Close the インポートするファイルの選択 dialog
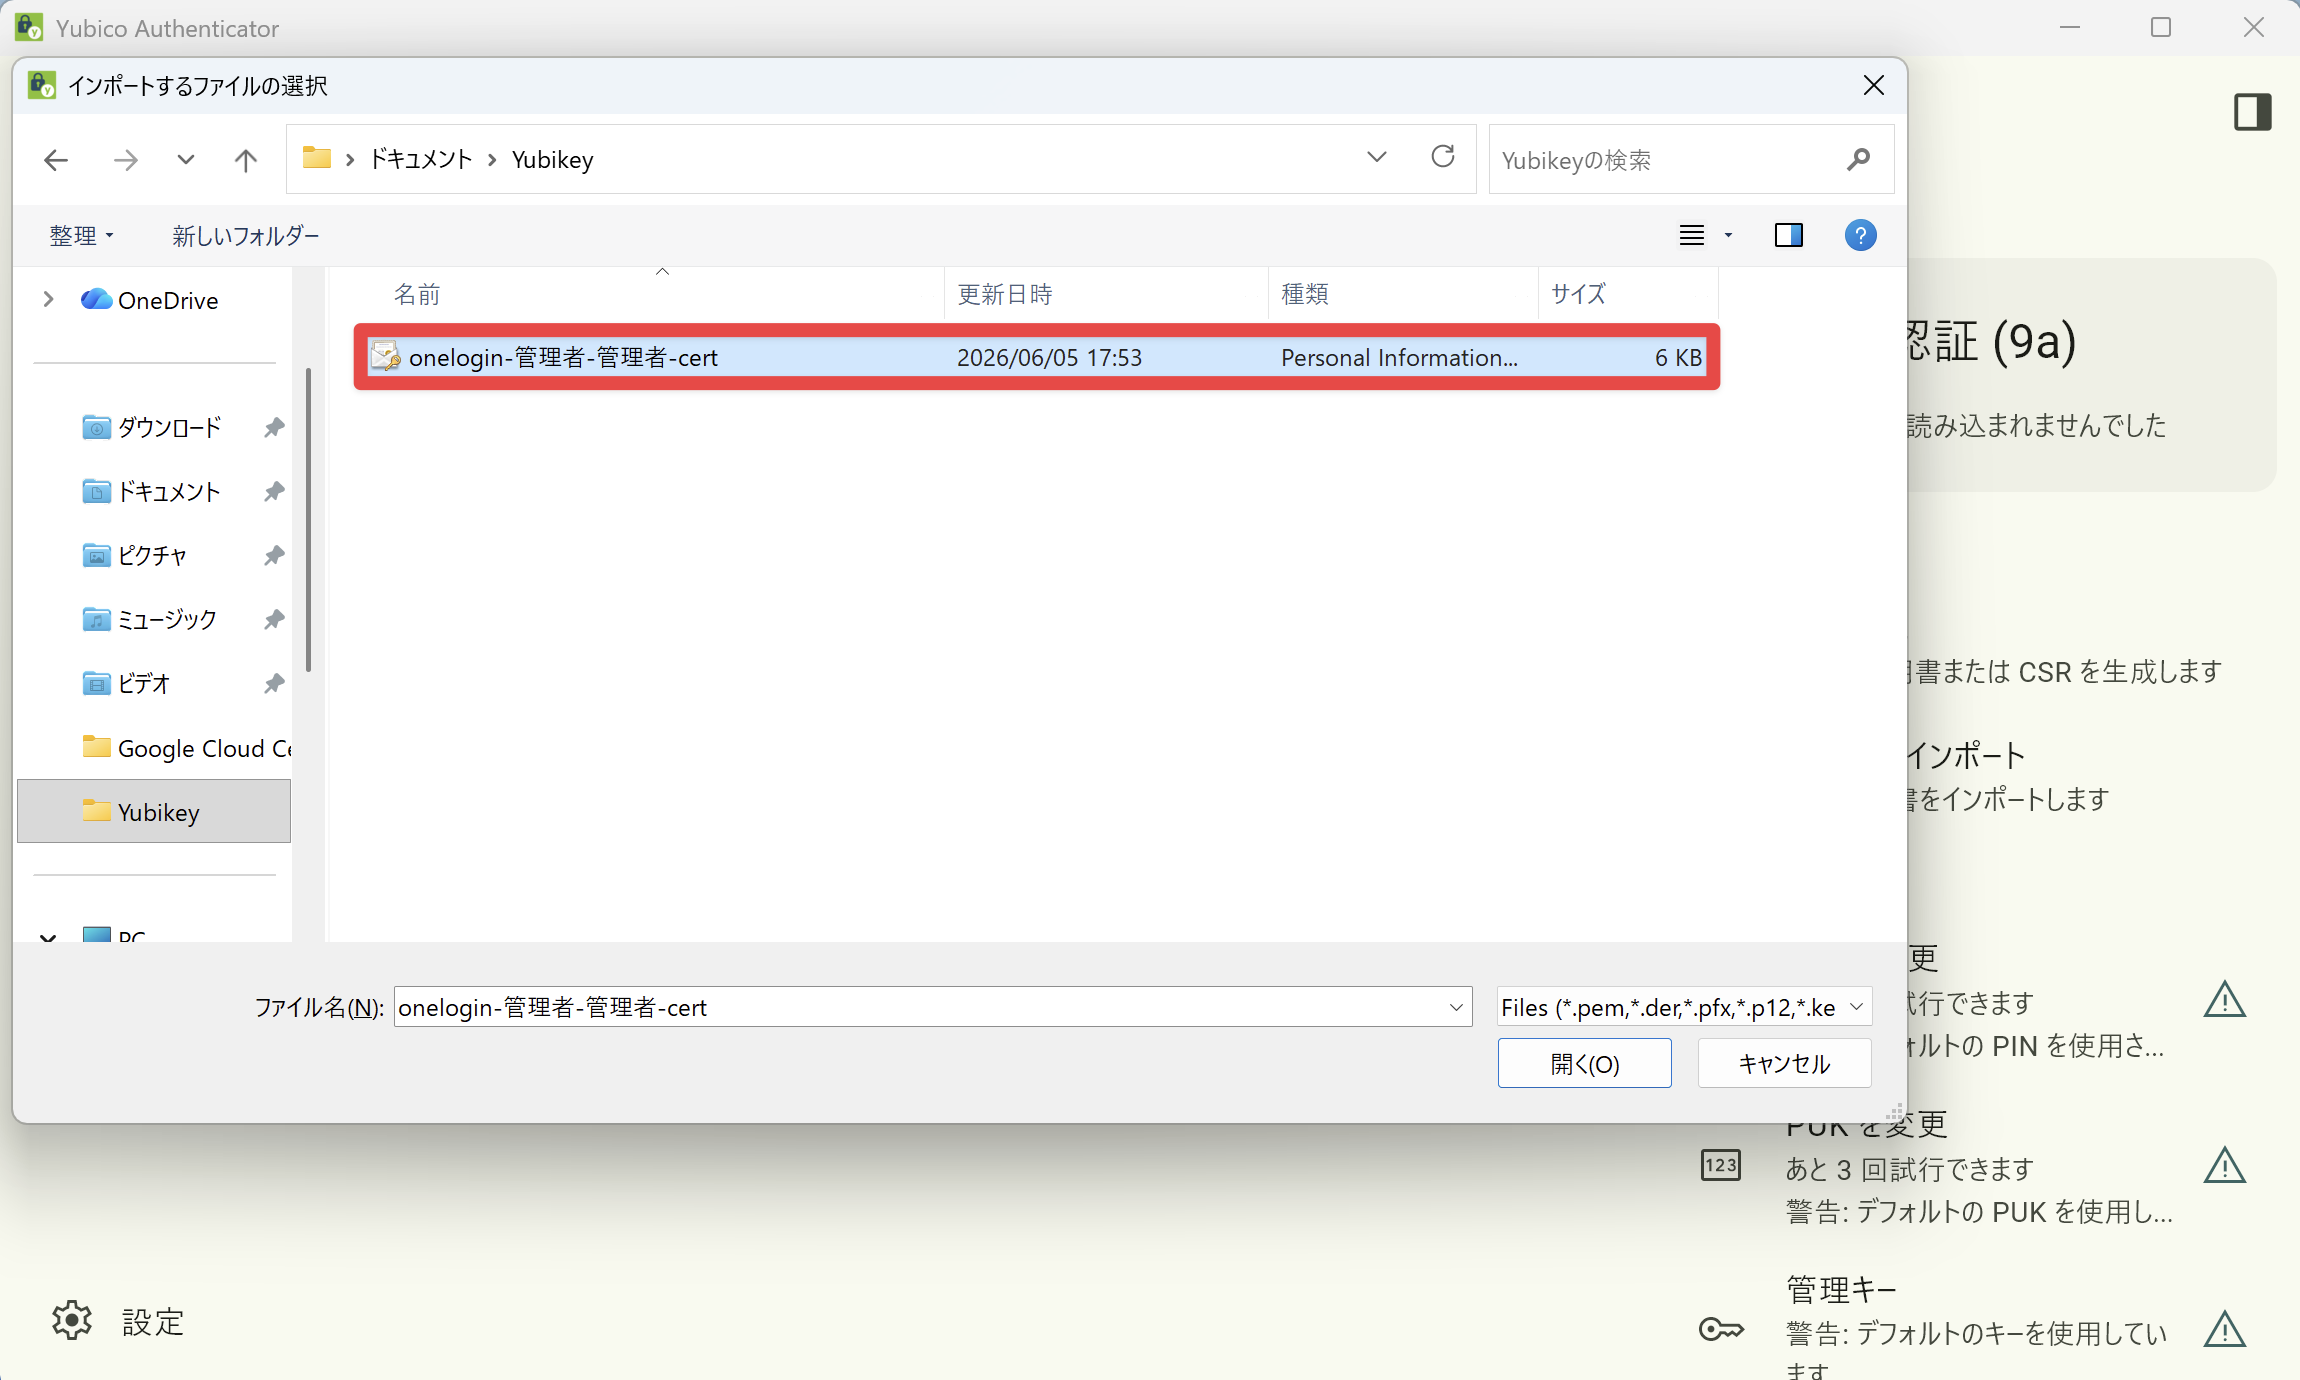 [x=1874, y=86]
